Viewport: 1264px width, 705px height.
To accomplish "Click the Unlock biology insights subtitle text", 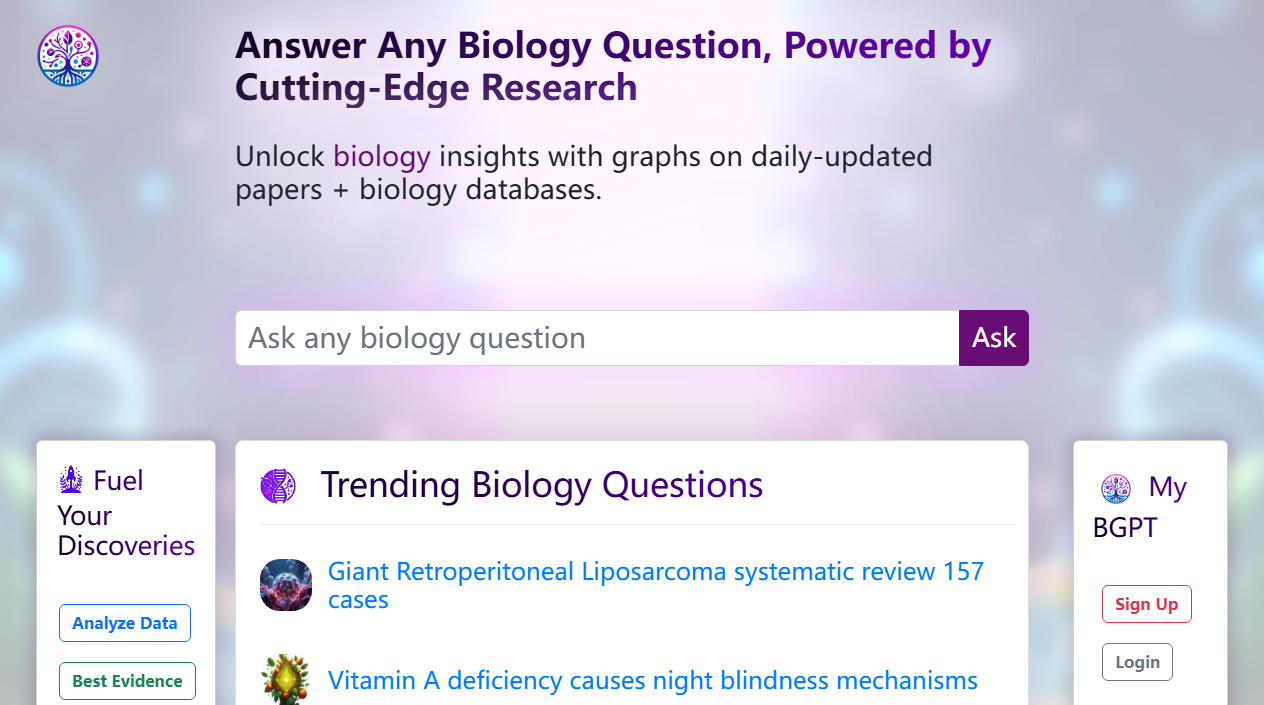I will (583, 172).
